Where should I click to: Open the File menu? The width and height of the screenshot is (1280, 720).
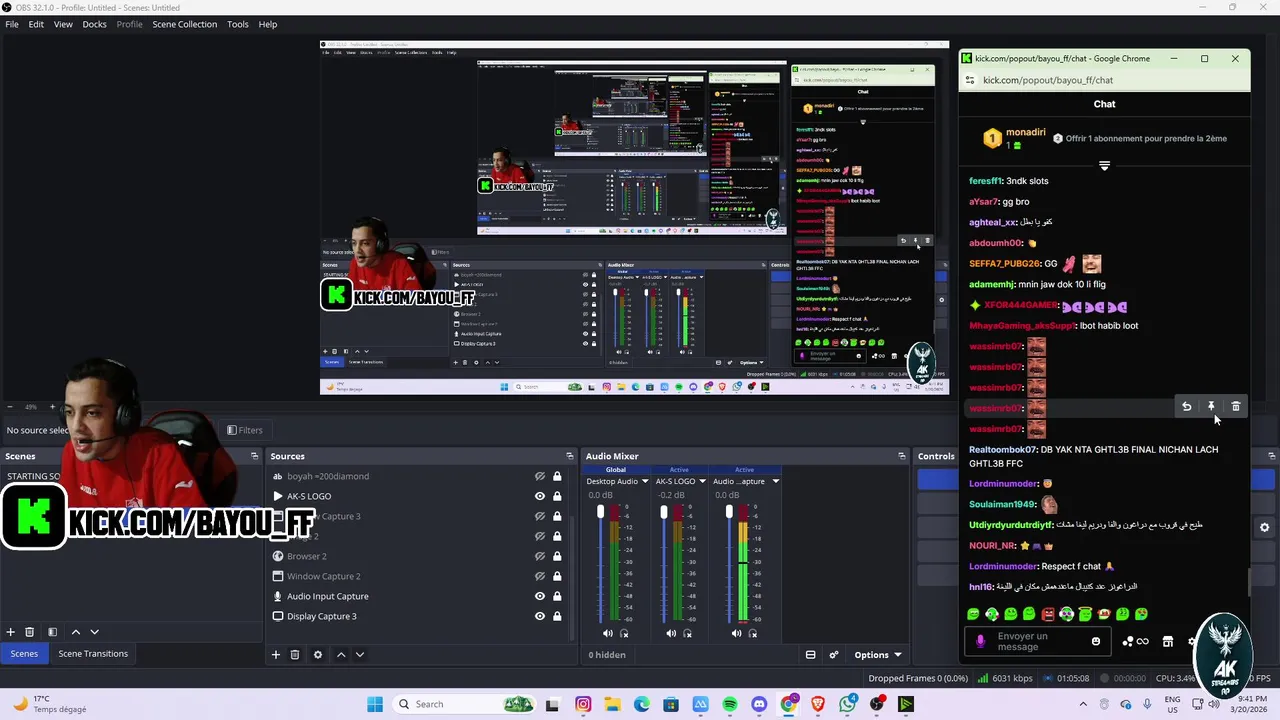12,24
